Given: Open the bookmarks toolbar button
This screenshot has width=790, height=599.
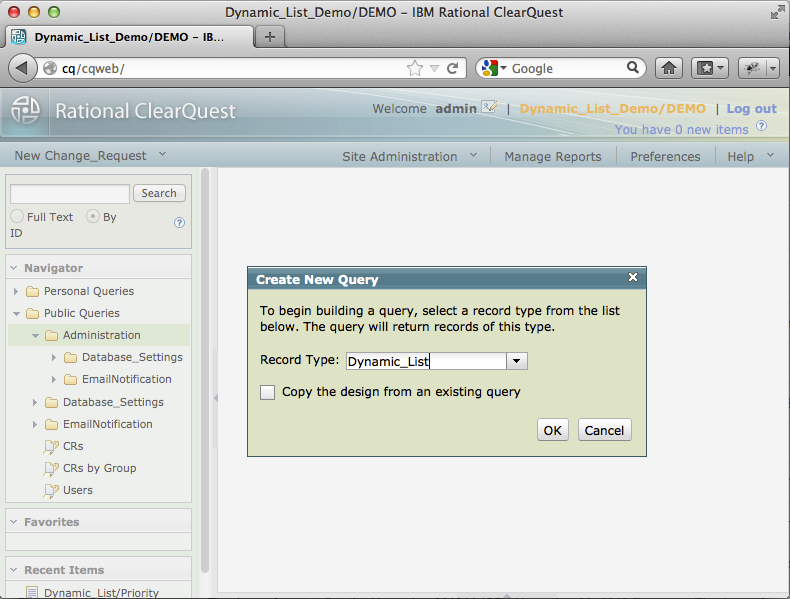Looking at the screenshot, I should 710,68.
